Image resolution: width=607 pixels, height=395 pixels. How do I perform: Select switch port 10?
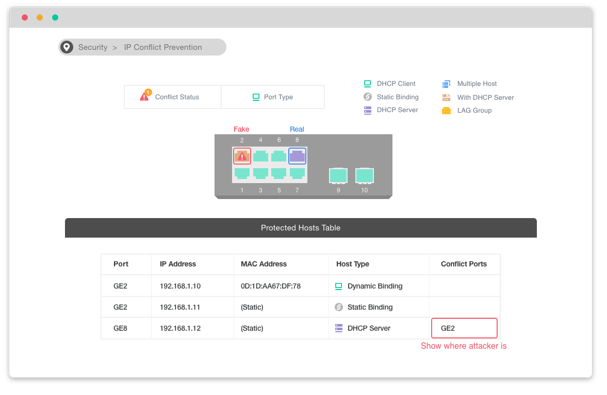click(x=365, y=176)
